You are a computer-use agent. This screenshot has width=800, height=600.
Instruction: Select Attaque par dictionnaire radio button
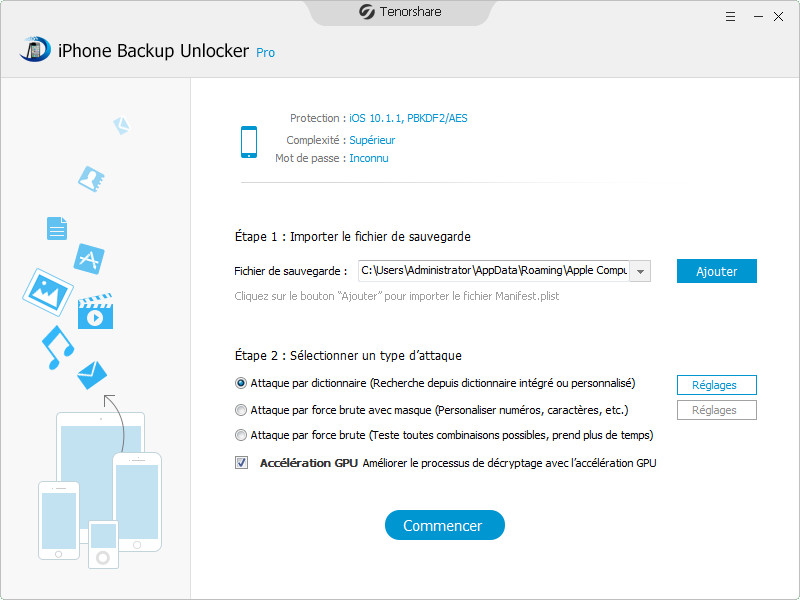tap(241, 383)
